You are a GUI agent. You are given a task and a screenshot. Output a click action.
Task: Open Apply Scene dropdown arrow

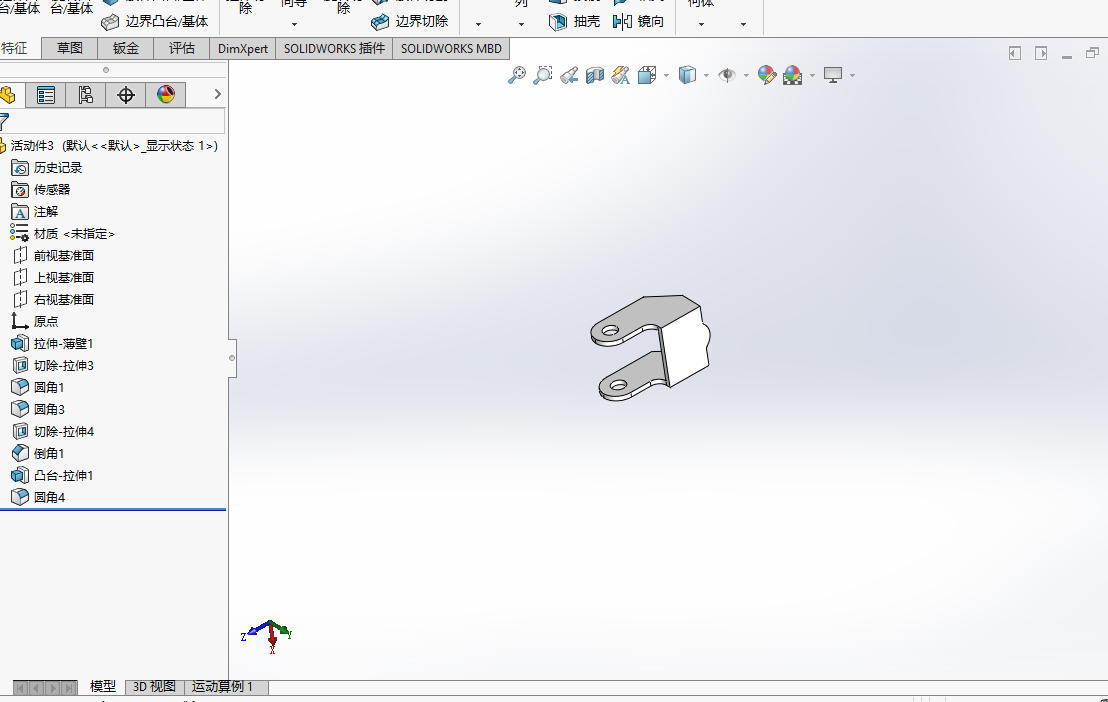tap(812, 75)
